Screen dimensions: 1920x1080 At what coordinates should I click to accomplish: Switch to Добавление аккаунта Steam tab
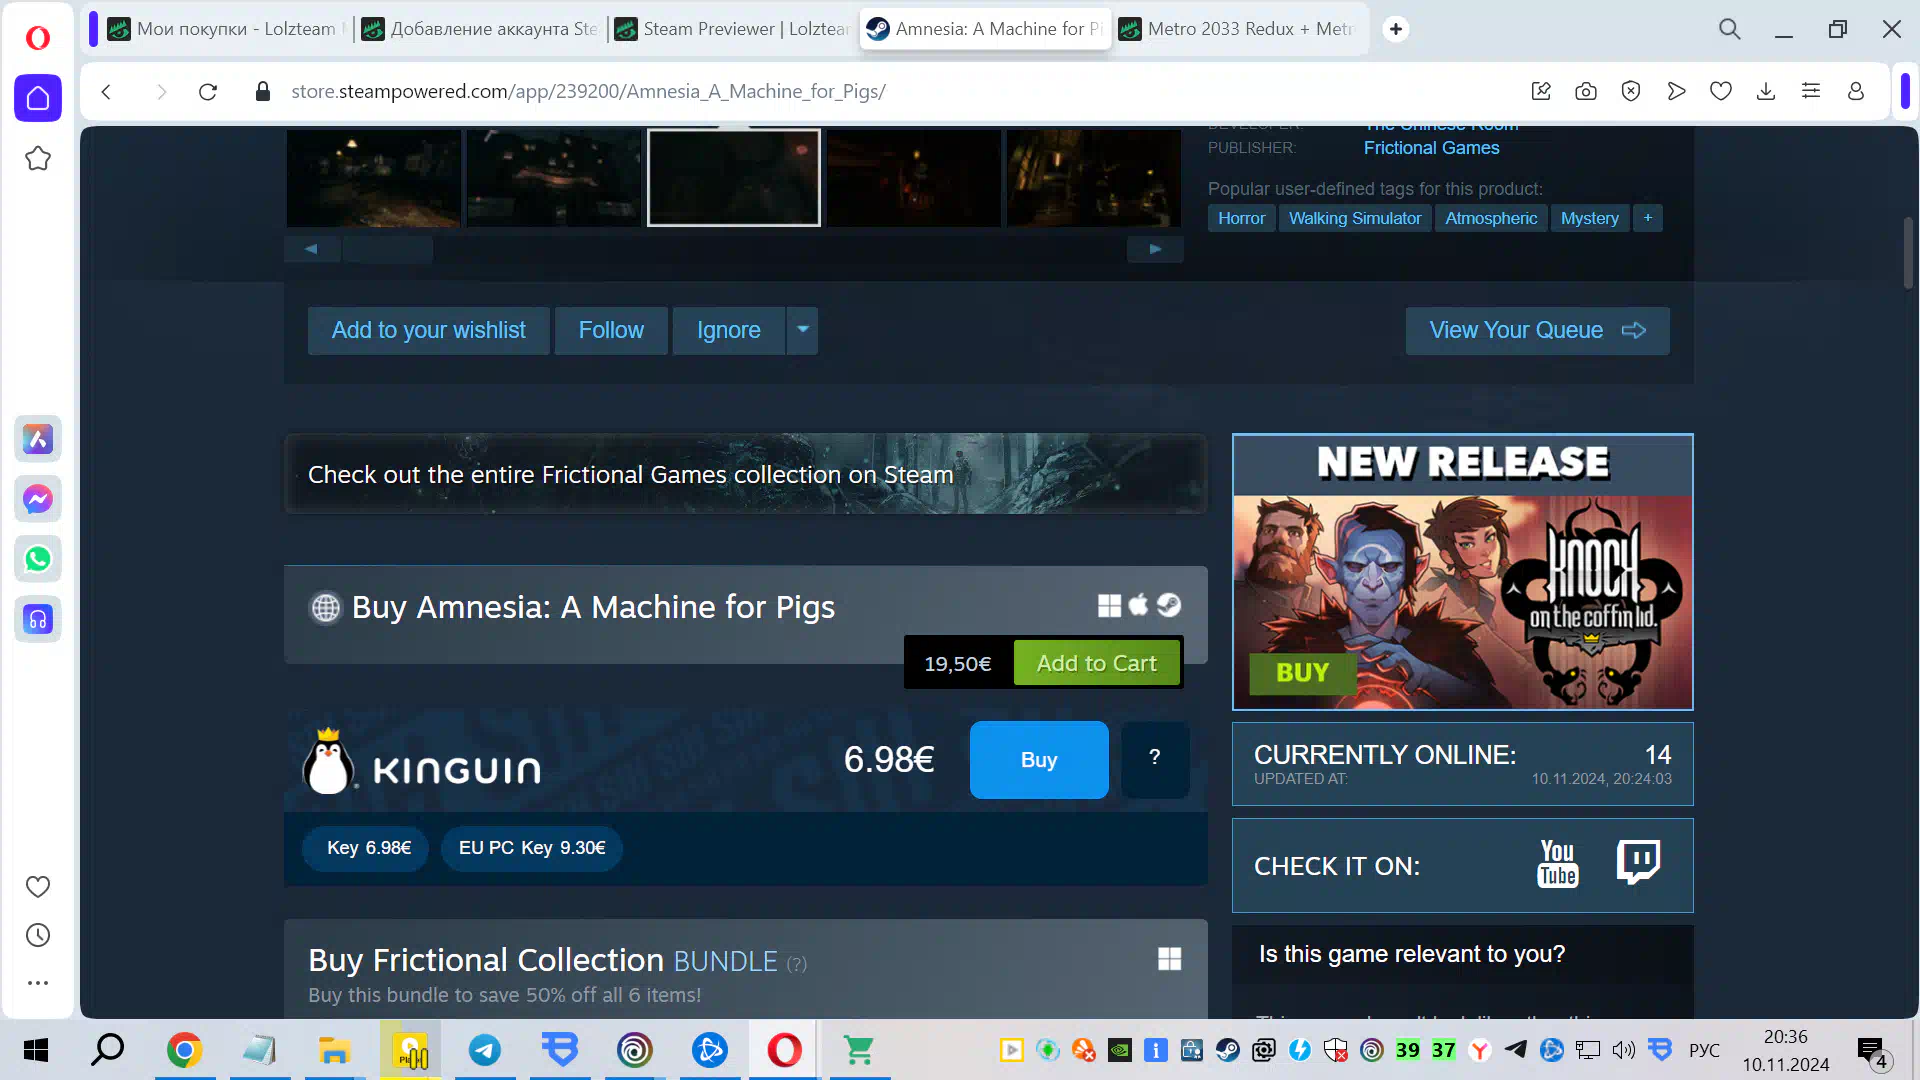(x=480, y=29)
